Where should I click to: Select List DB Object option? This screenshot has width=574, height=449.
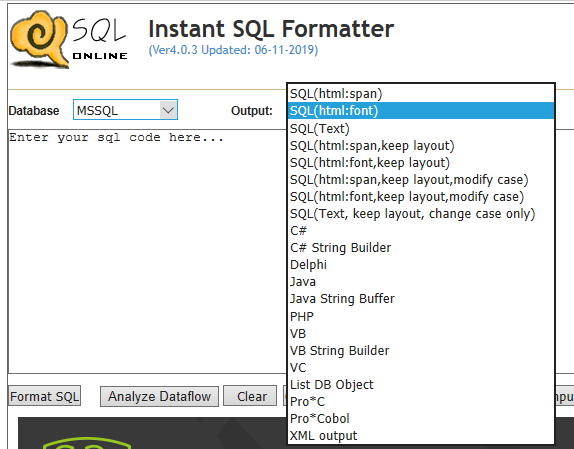point(421,385)
